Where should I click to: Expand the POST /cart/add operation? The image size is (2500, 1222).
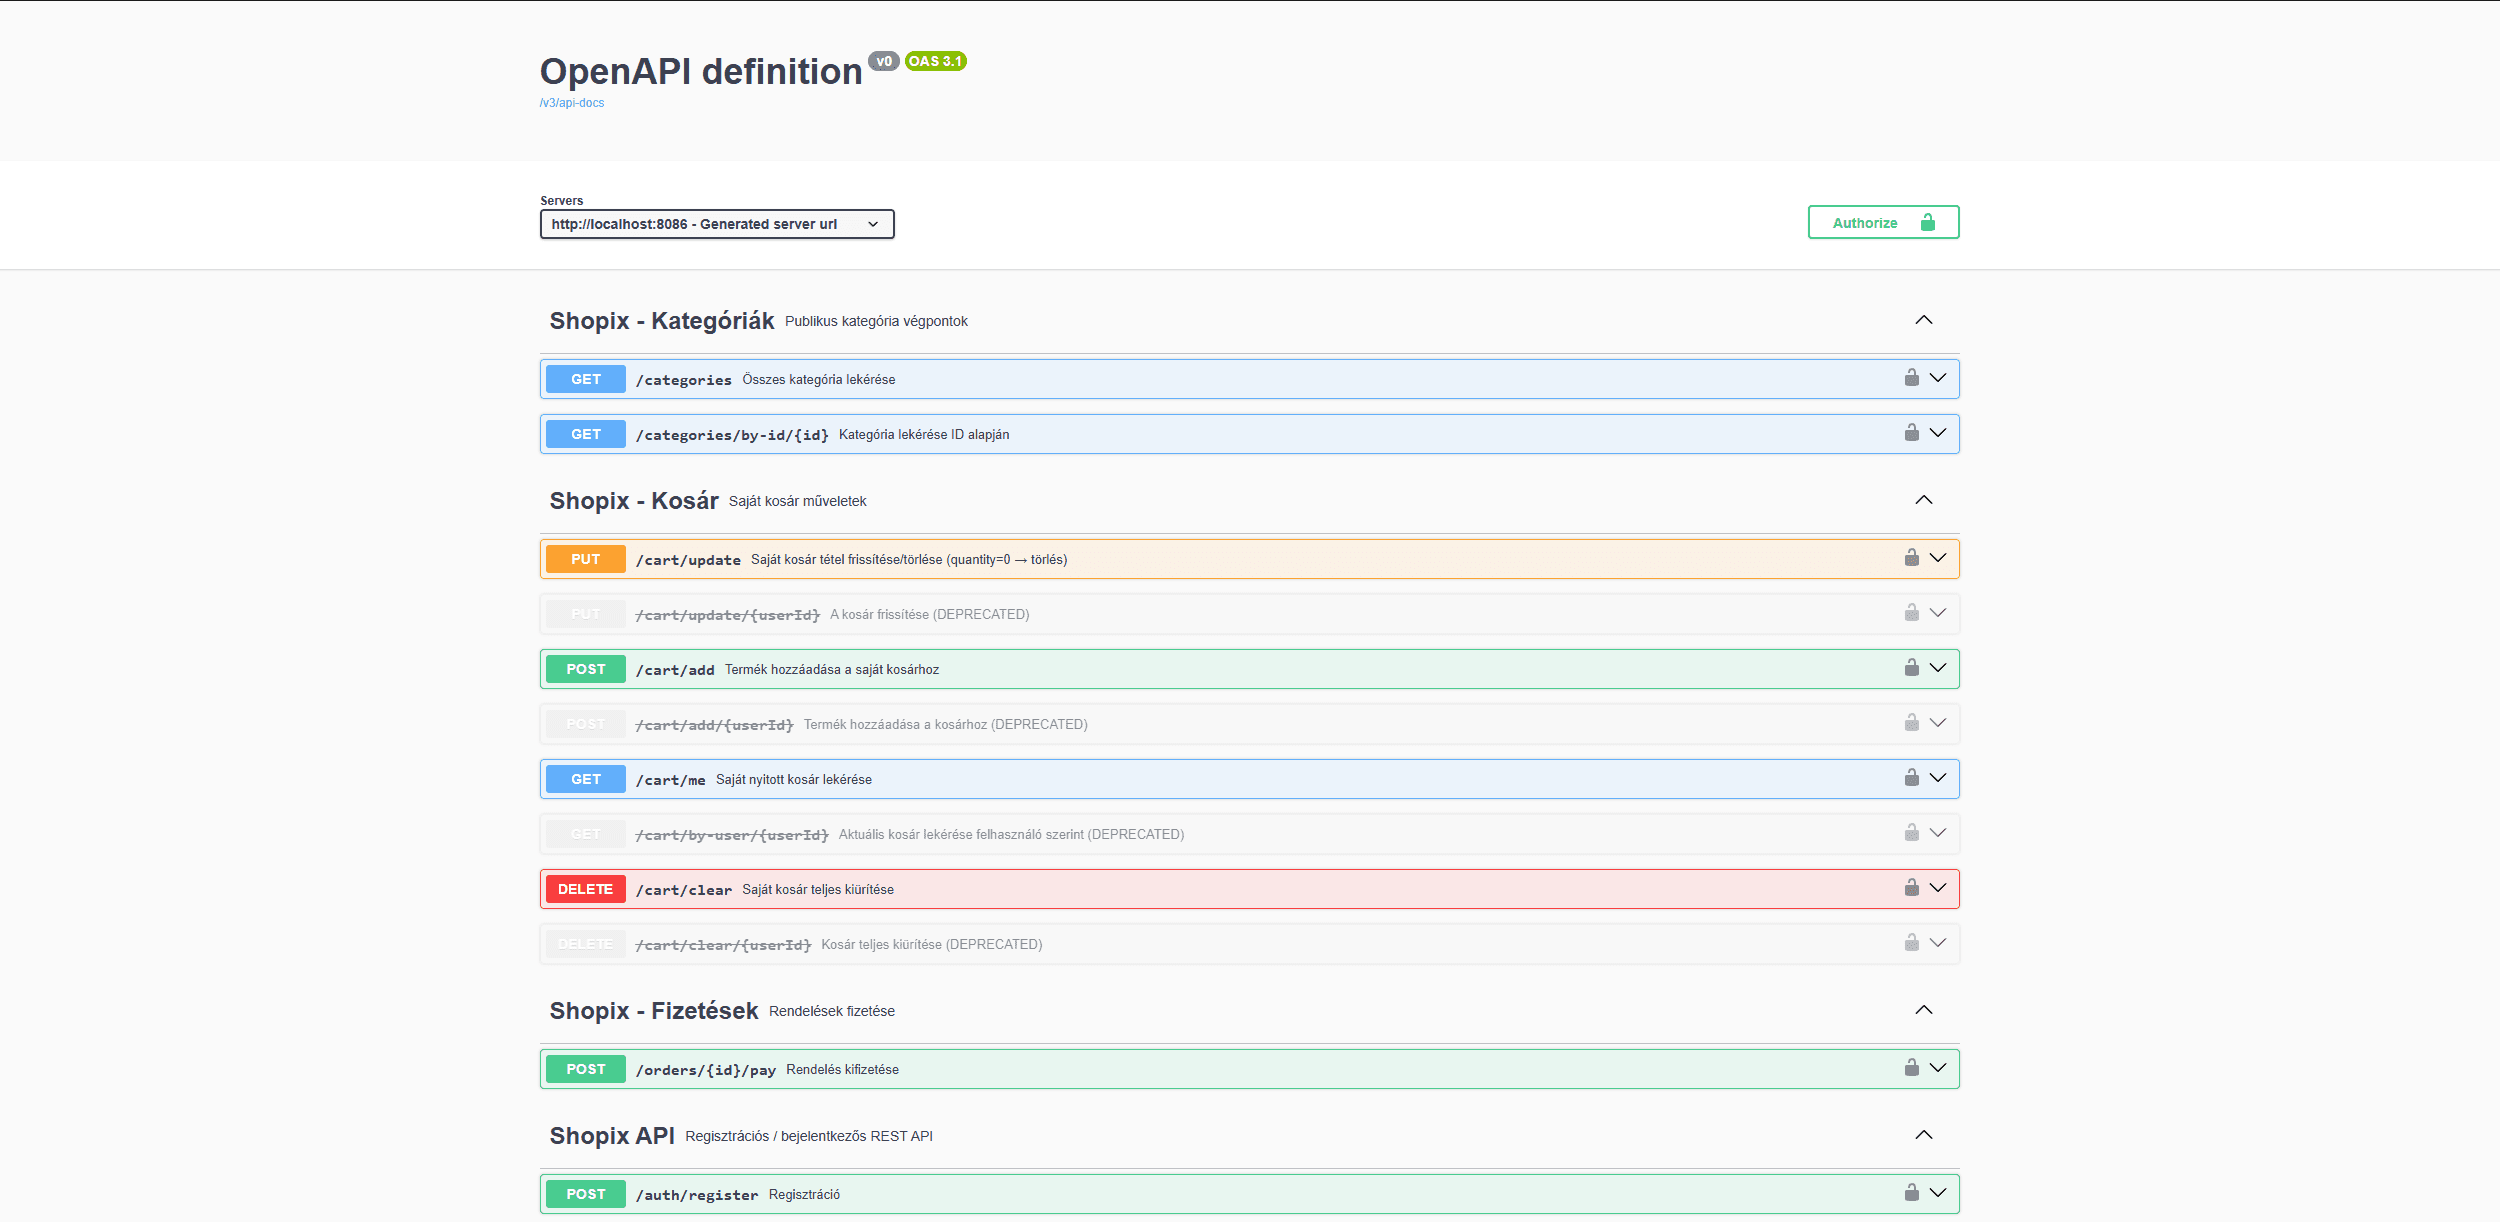tap(1938, 668)
